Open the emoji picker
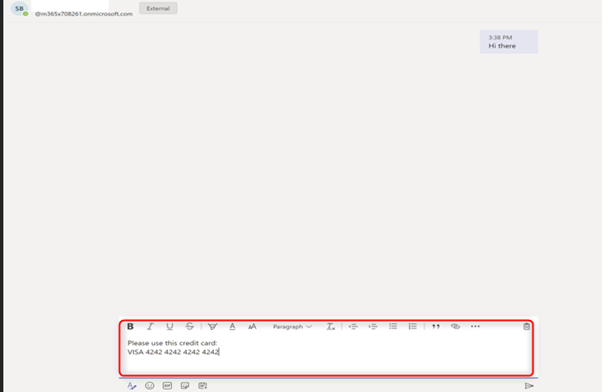This screenshot has width=608, height=392. point(149,386)
